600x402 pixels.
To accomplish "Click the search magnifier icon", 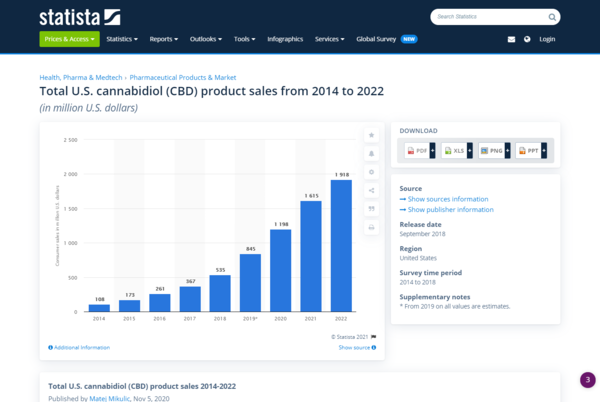I will 552,17.
